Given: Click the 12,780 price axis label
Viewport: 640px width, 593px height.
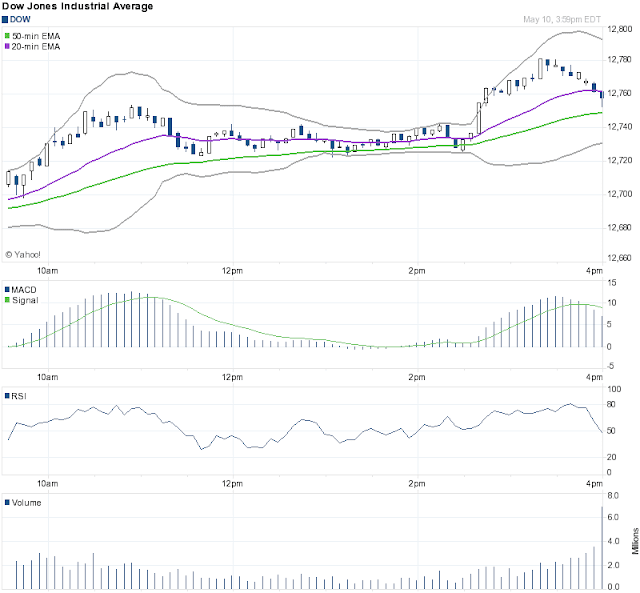Looking at the screenshot, I should 620,60.
